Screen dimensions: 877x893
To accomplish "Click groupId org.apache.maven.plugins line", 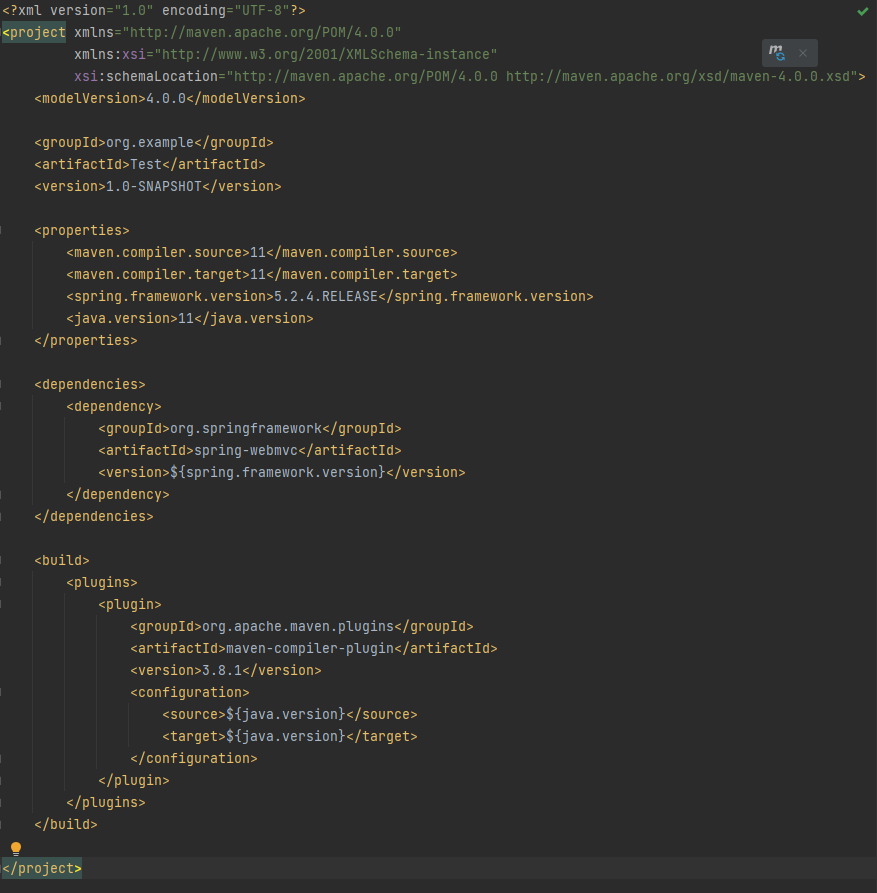I will pos(302,626).
